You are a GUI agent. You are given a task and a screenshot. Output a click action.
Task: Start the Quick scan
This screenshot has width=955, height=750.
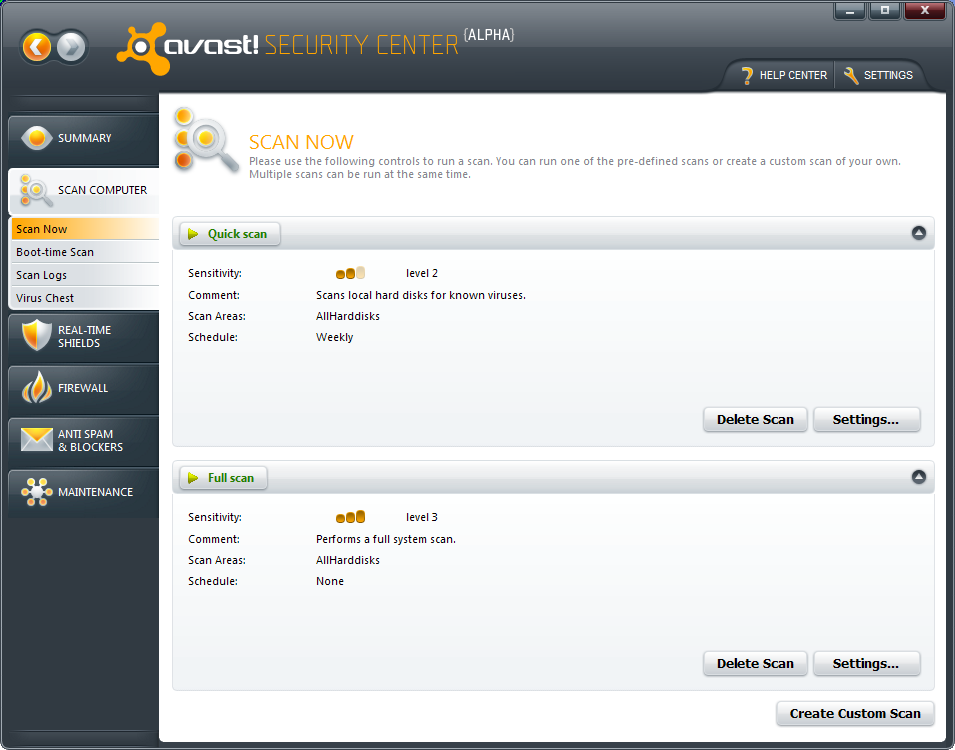230,234
